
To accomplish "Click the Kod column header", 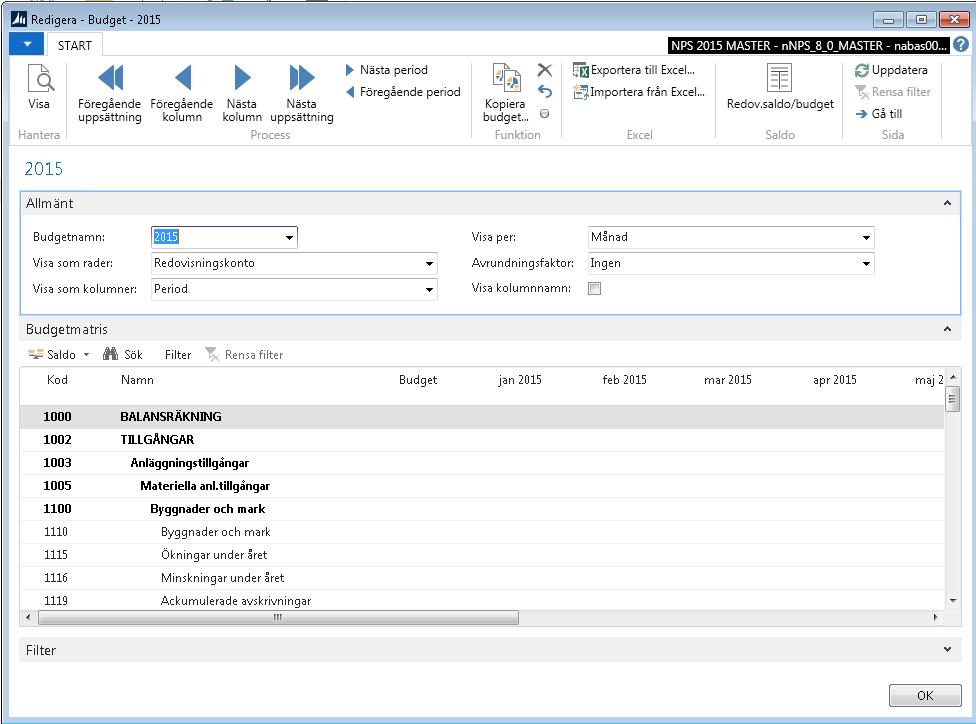I will point(57,380).
